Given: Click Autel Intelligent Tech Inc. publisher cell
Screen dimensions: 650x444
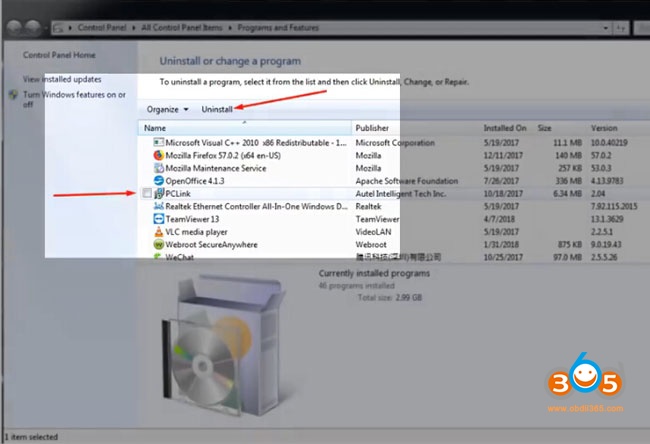Looking at the screenshot, I should 400,194.
